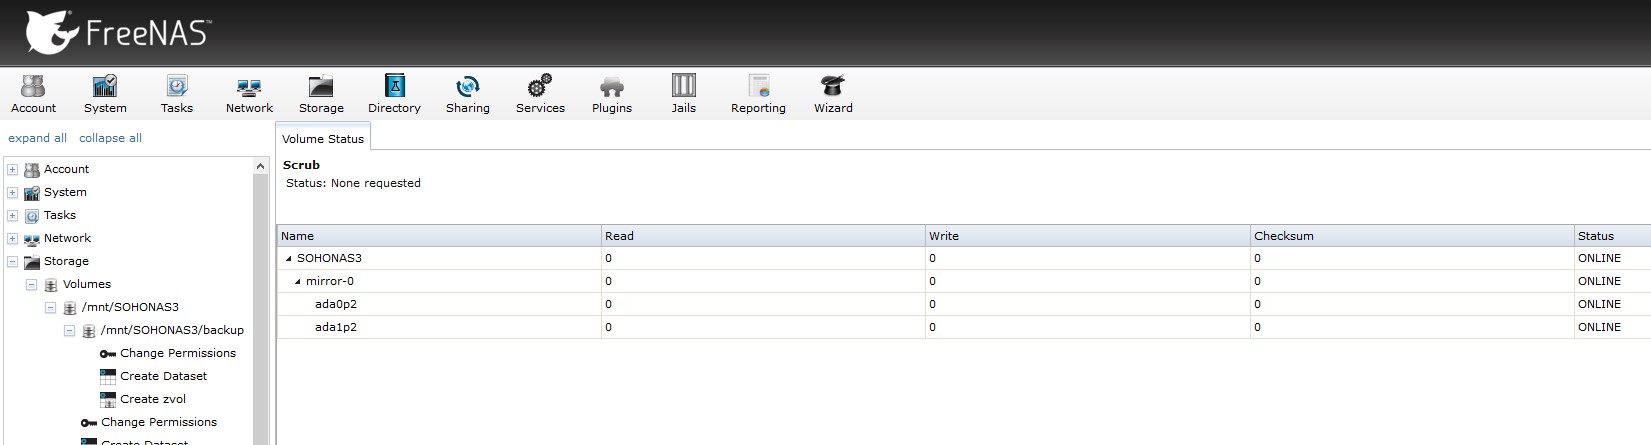Open Change Permissions under /mnt/SOHONAS3/backup
The width and height of the screenshot is (1651, 445).
click(x=178, y=353)
